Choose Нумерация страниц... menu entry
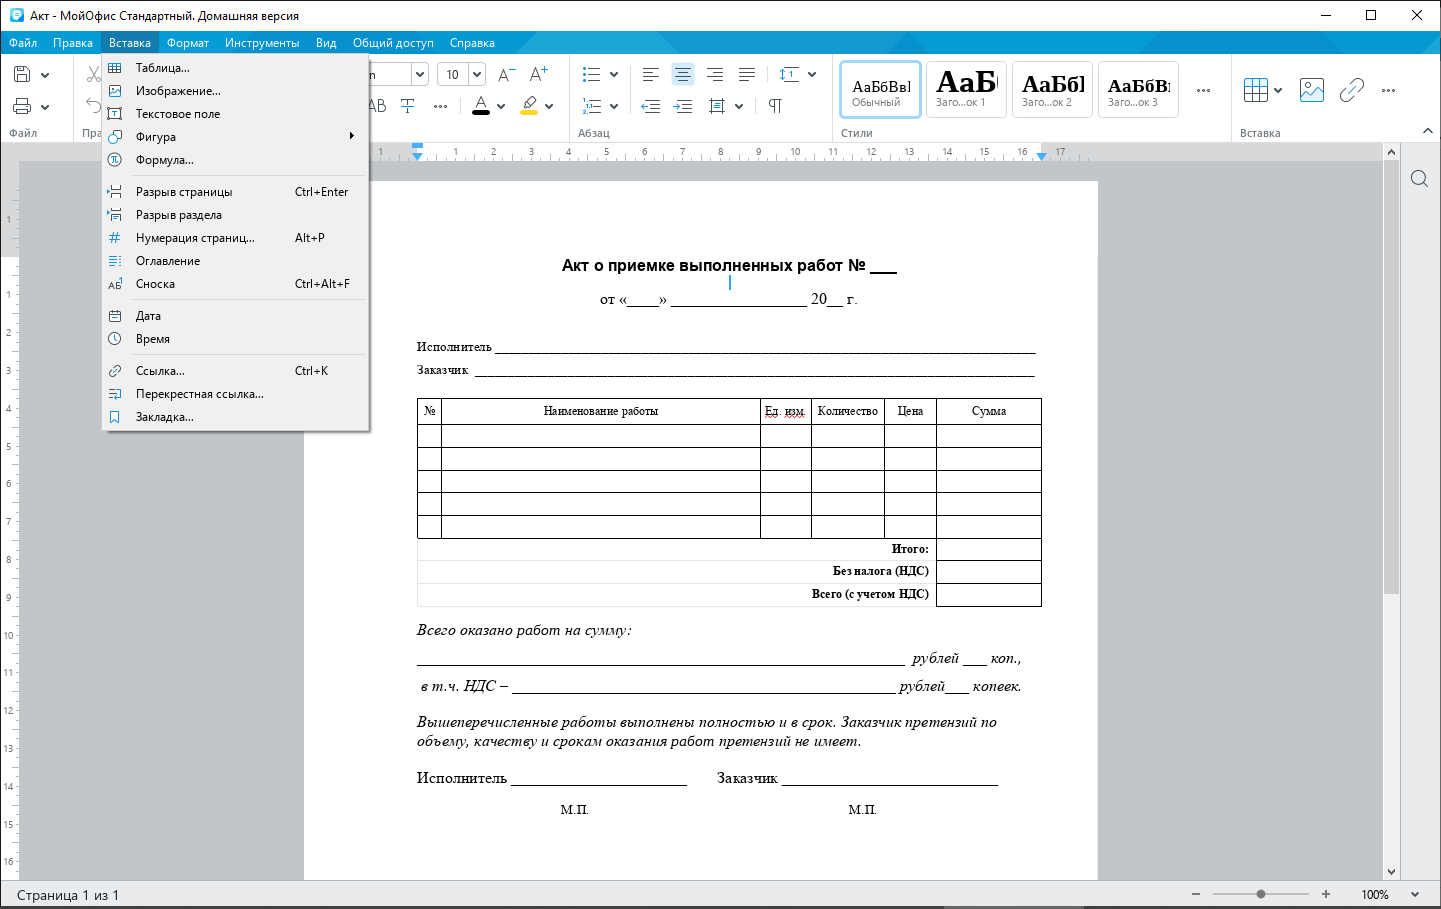This screenshot has height=909, width=1441. point(236,238)
